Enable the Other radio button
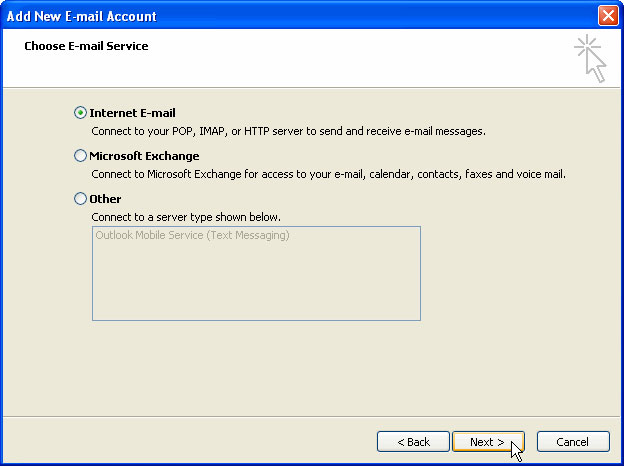This screenshot has height=466, width=624. pos(81,199)
